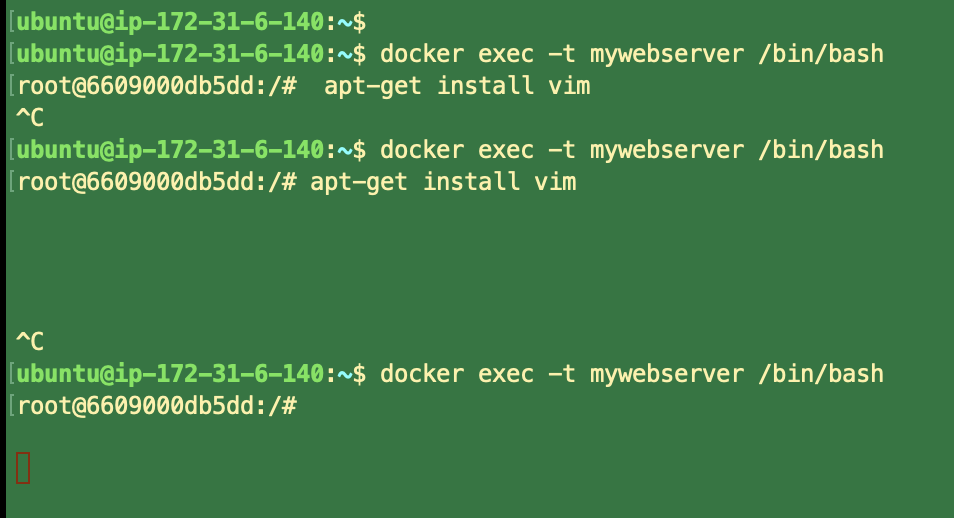954x518 pixels.
Task: Click the "-t" flag in the last docker command
Action: click(x=561, y=374)
